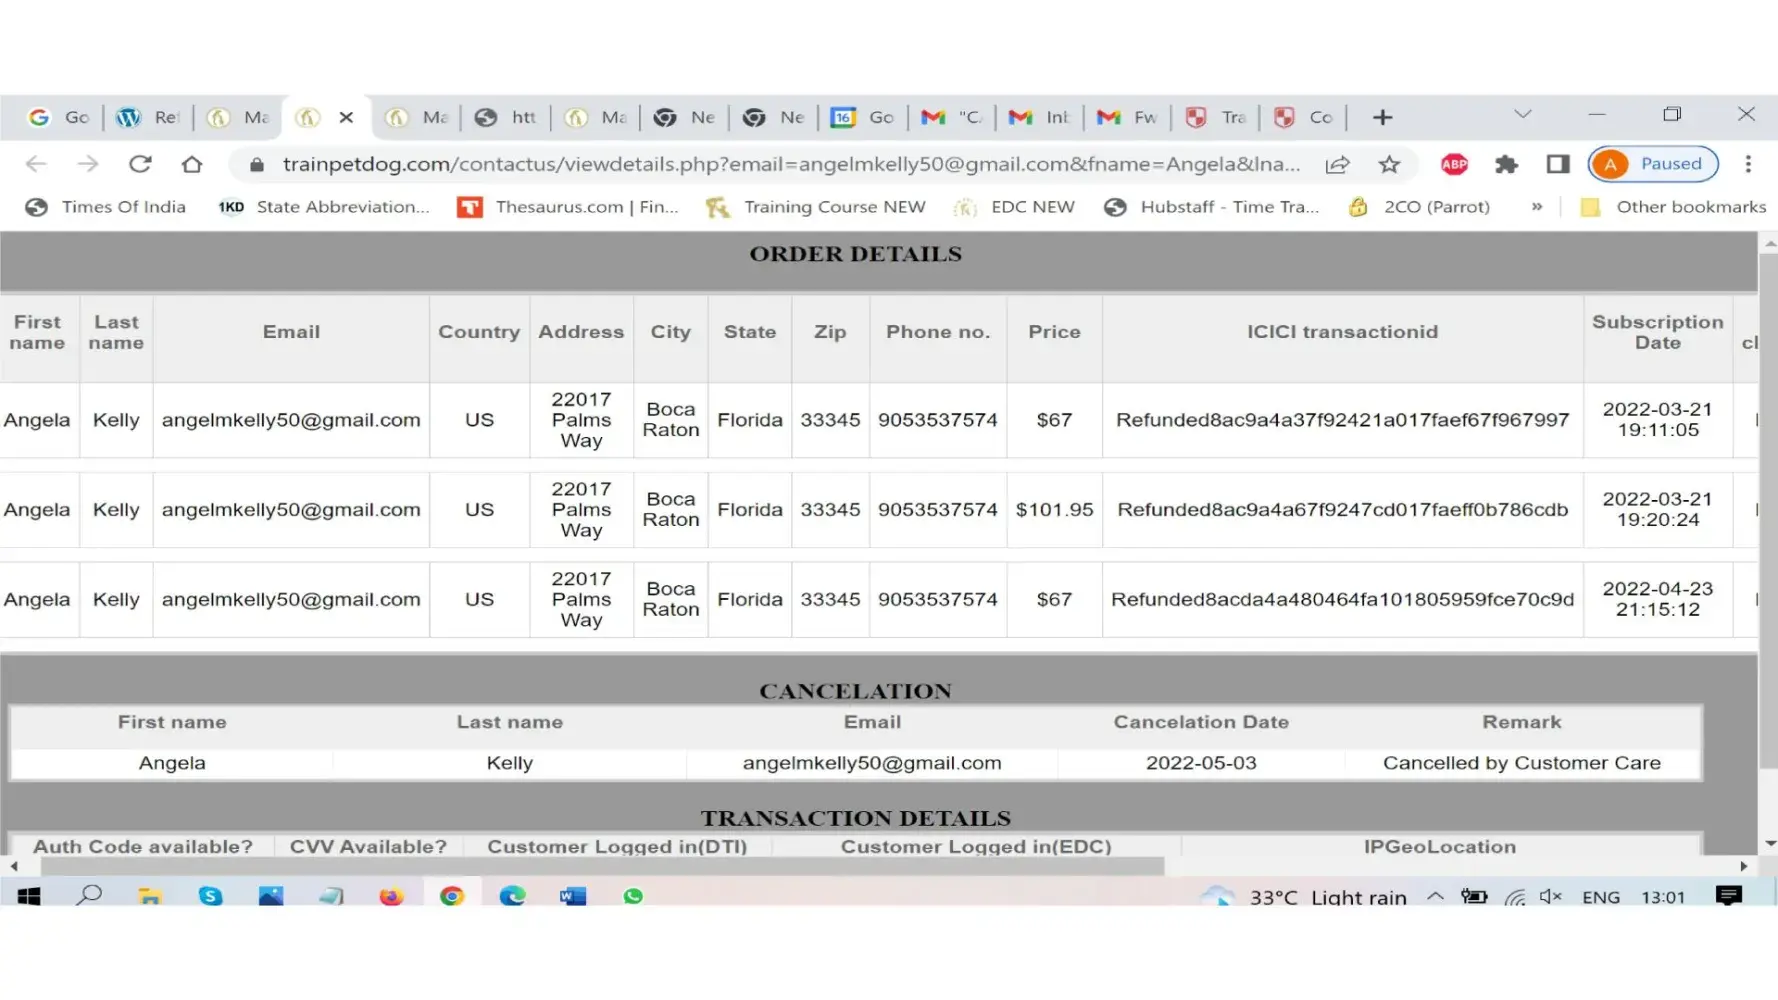Open the Adblock Plus extension icon

pos(1454,164)
